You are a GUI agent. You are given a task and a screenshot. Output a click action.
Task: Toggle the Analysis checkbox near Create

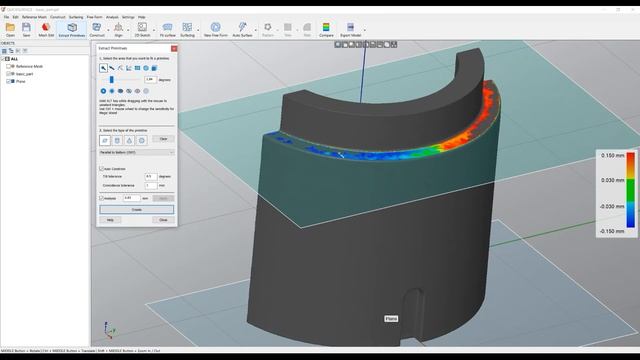(x=102, y=198)
